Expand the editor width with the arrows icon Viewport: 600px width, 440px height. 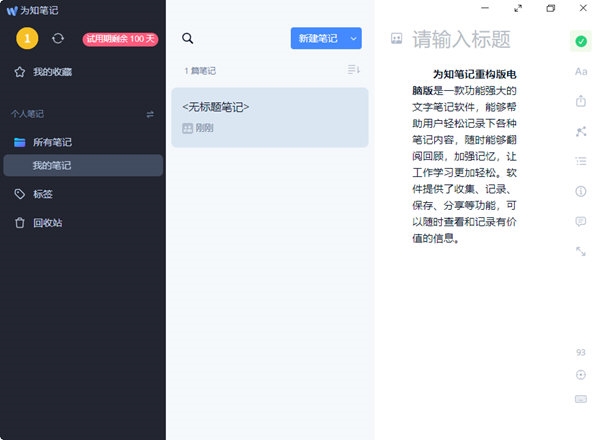(581, 251)
